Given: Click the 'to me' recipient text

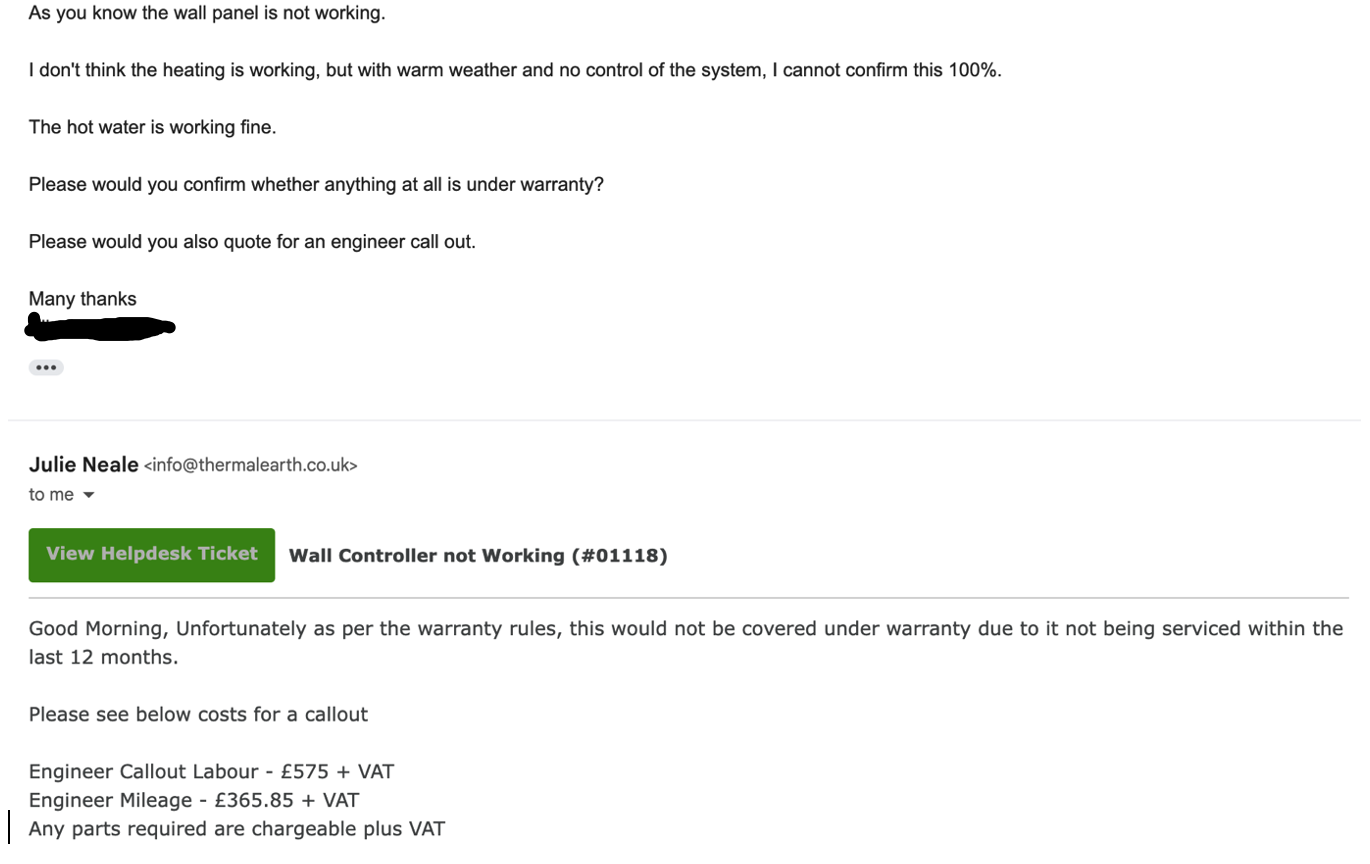Looking at the screenshot, I should [51, 495].
